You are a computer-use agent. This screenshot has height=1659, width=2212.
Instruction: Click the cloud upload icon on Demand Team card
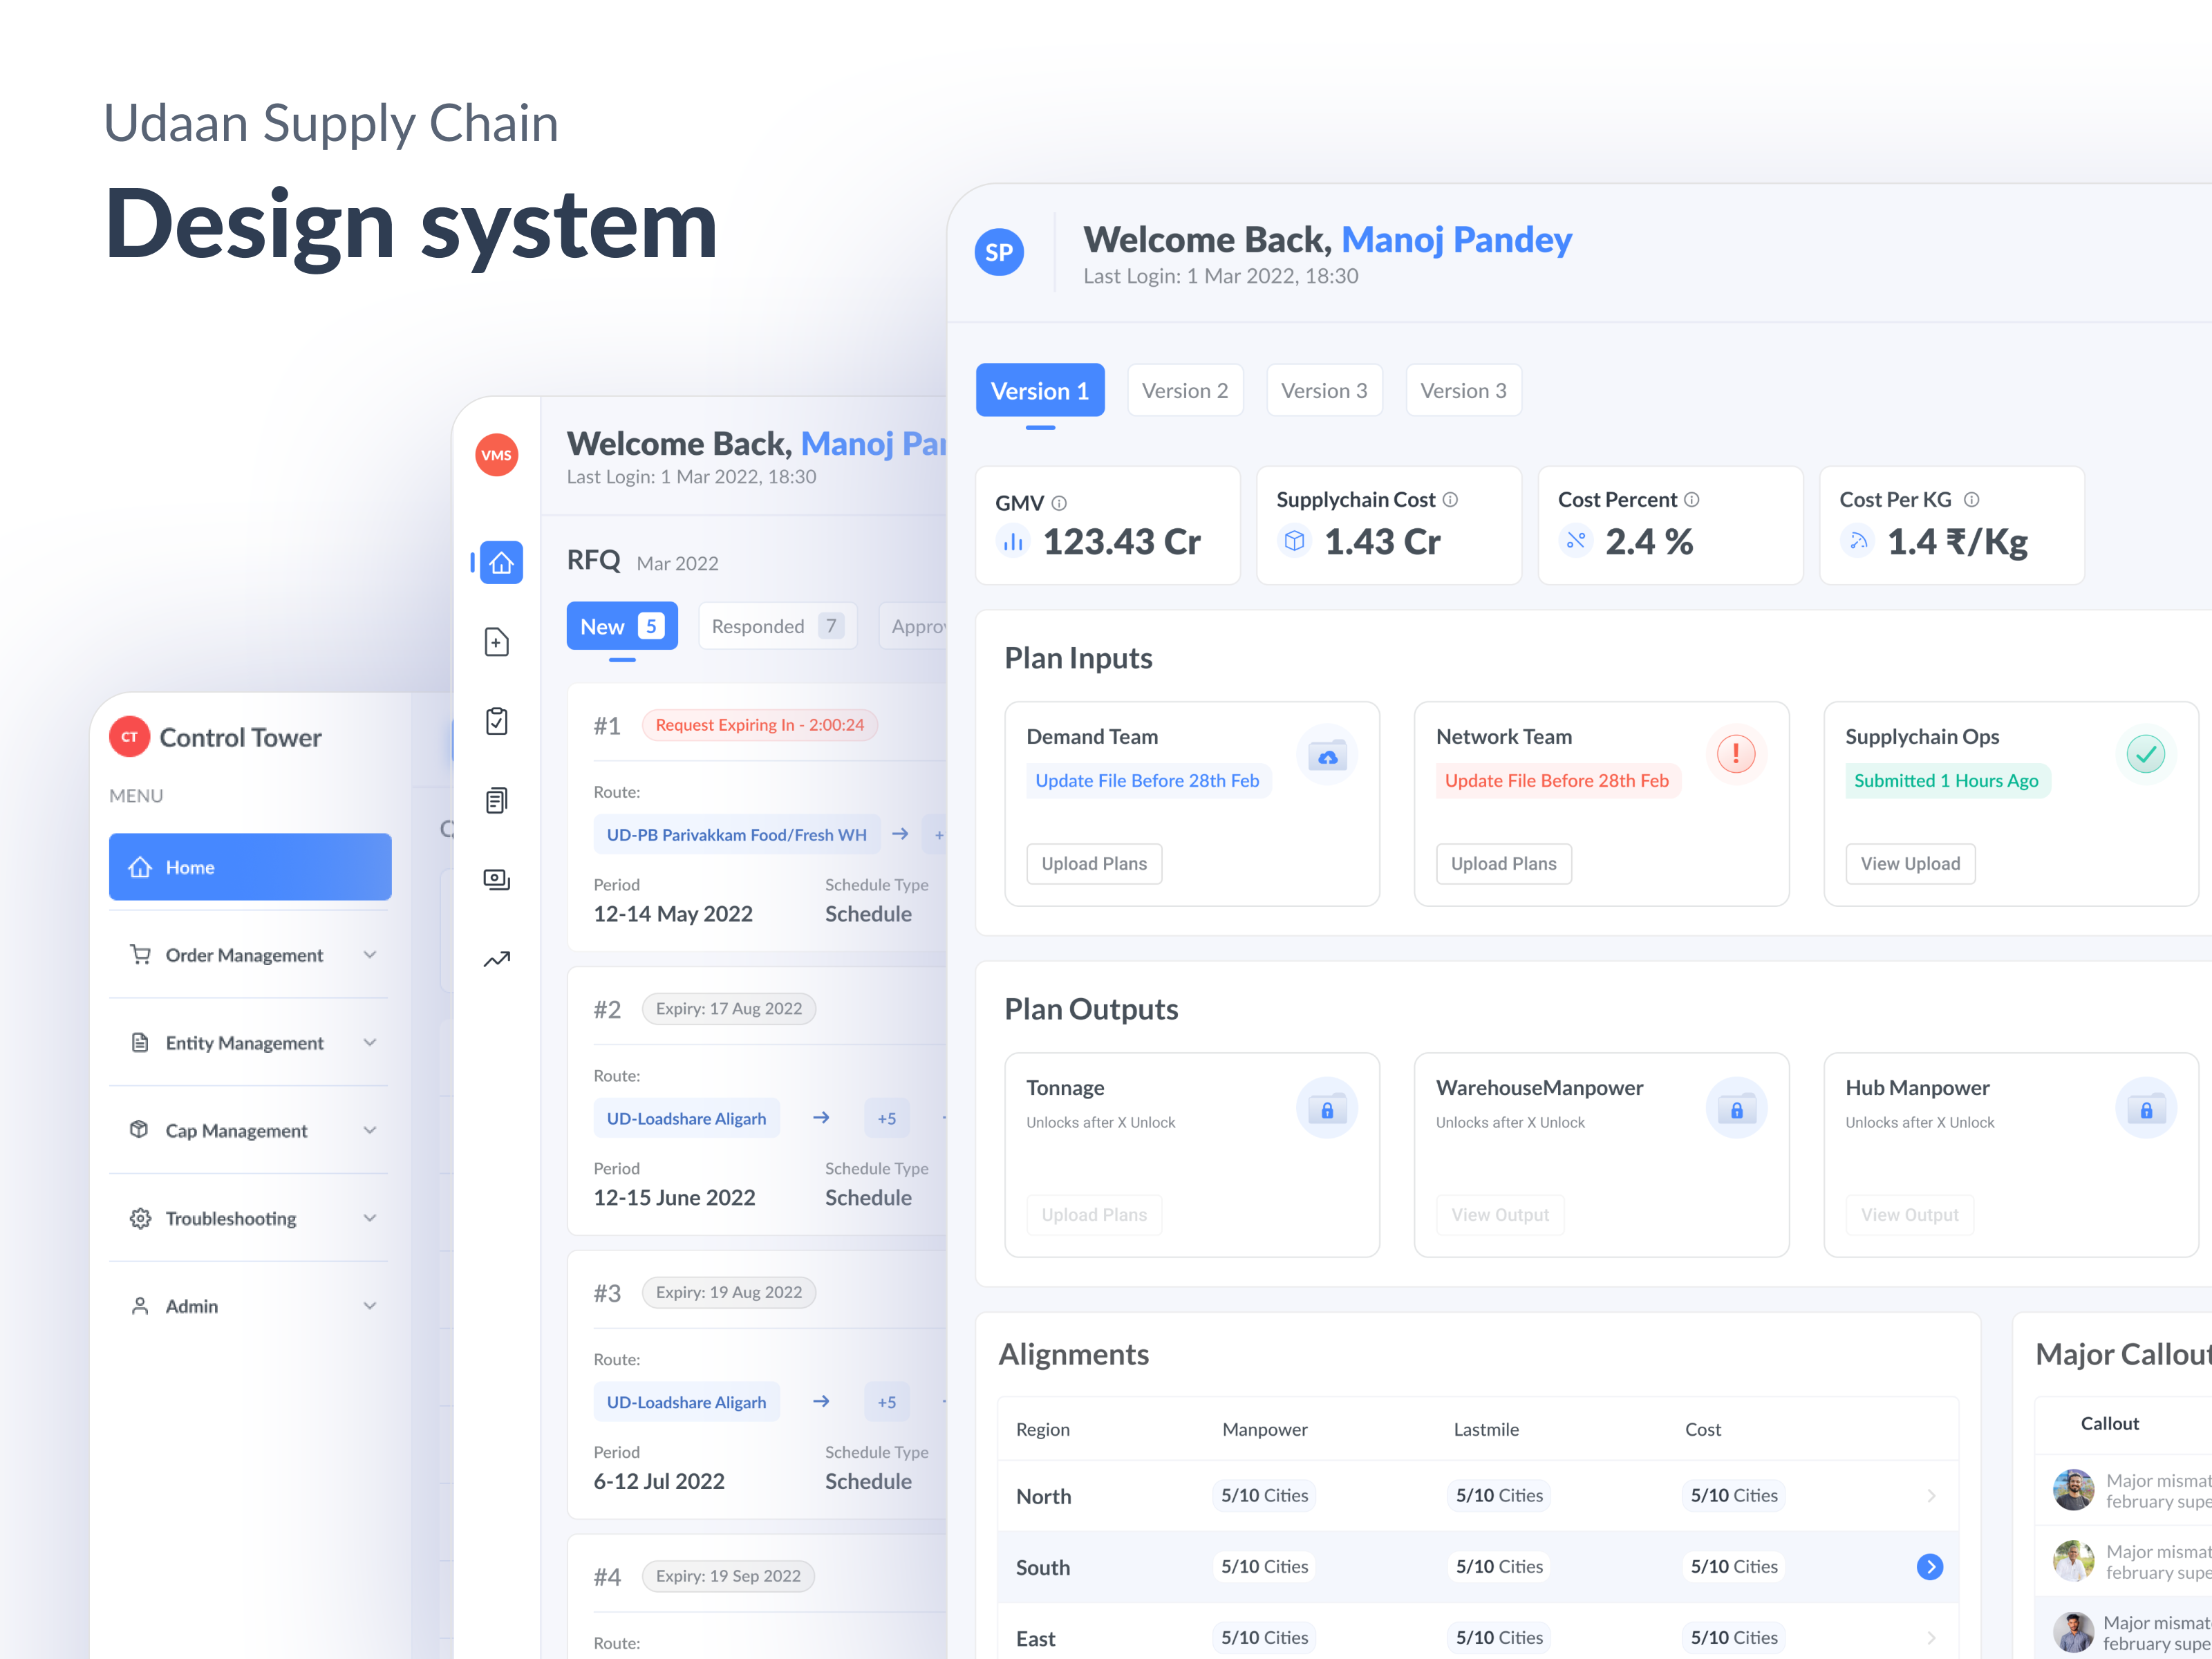pyautogui.click(x=1326, y=755)
